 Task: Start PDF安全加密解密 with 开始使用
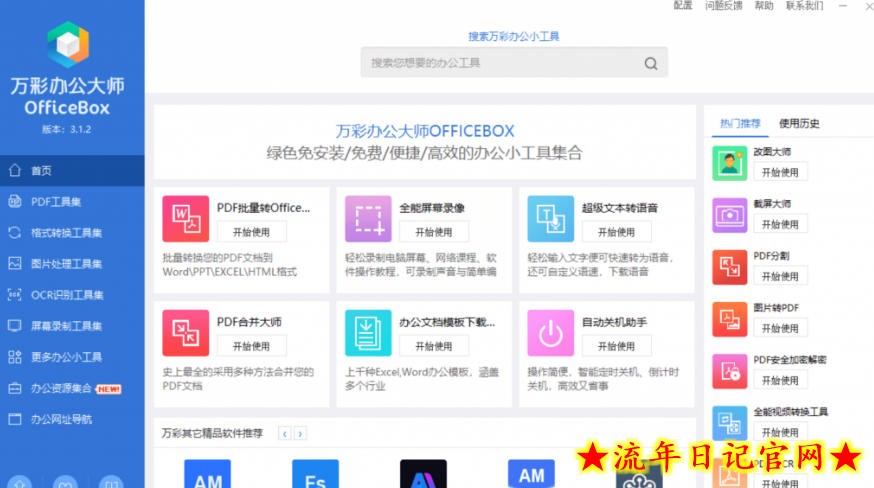pos(780,380)
